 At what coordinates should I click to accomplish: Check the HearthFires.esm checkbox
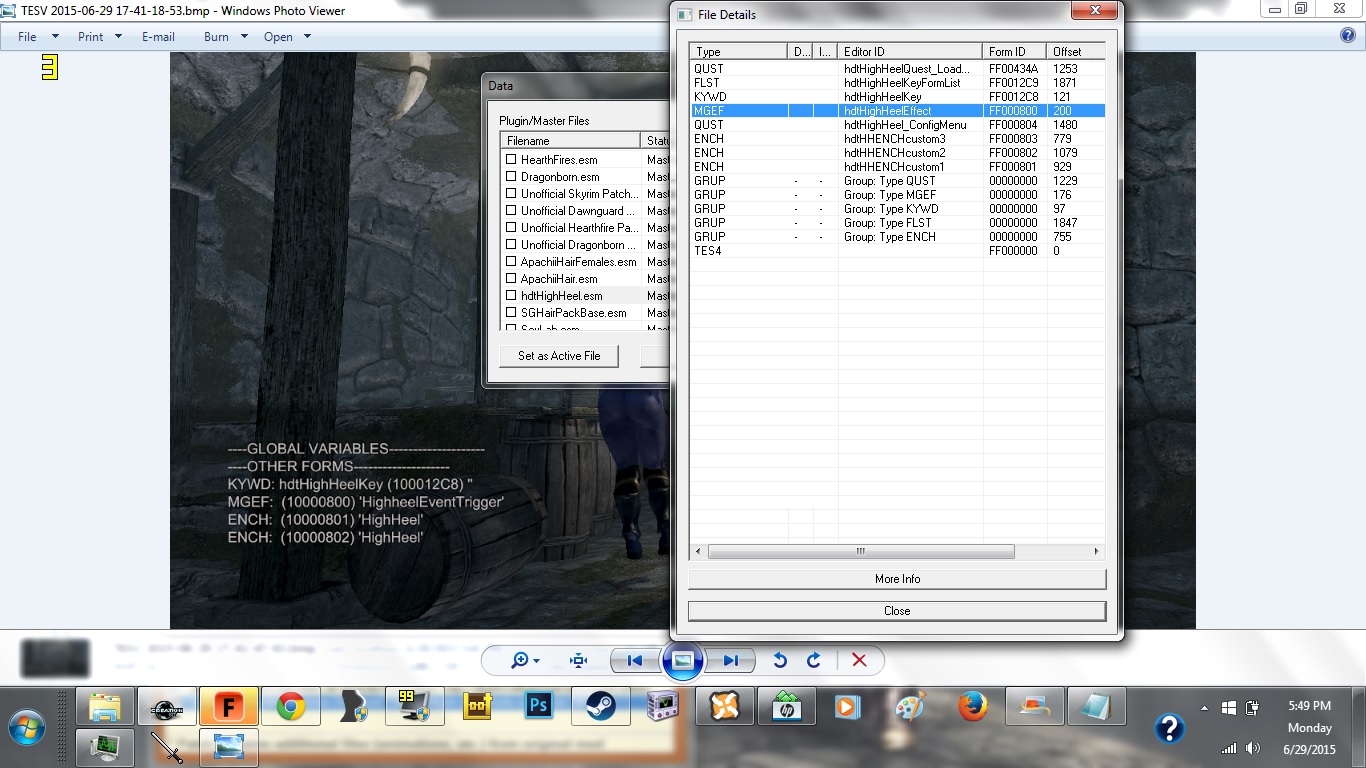point(511,160)
